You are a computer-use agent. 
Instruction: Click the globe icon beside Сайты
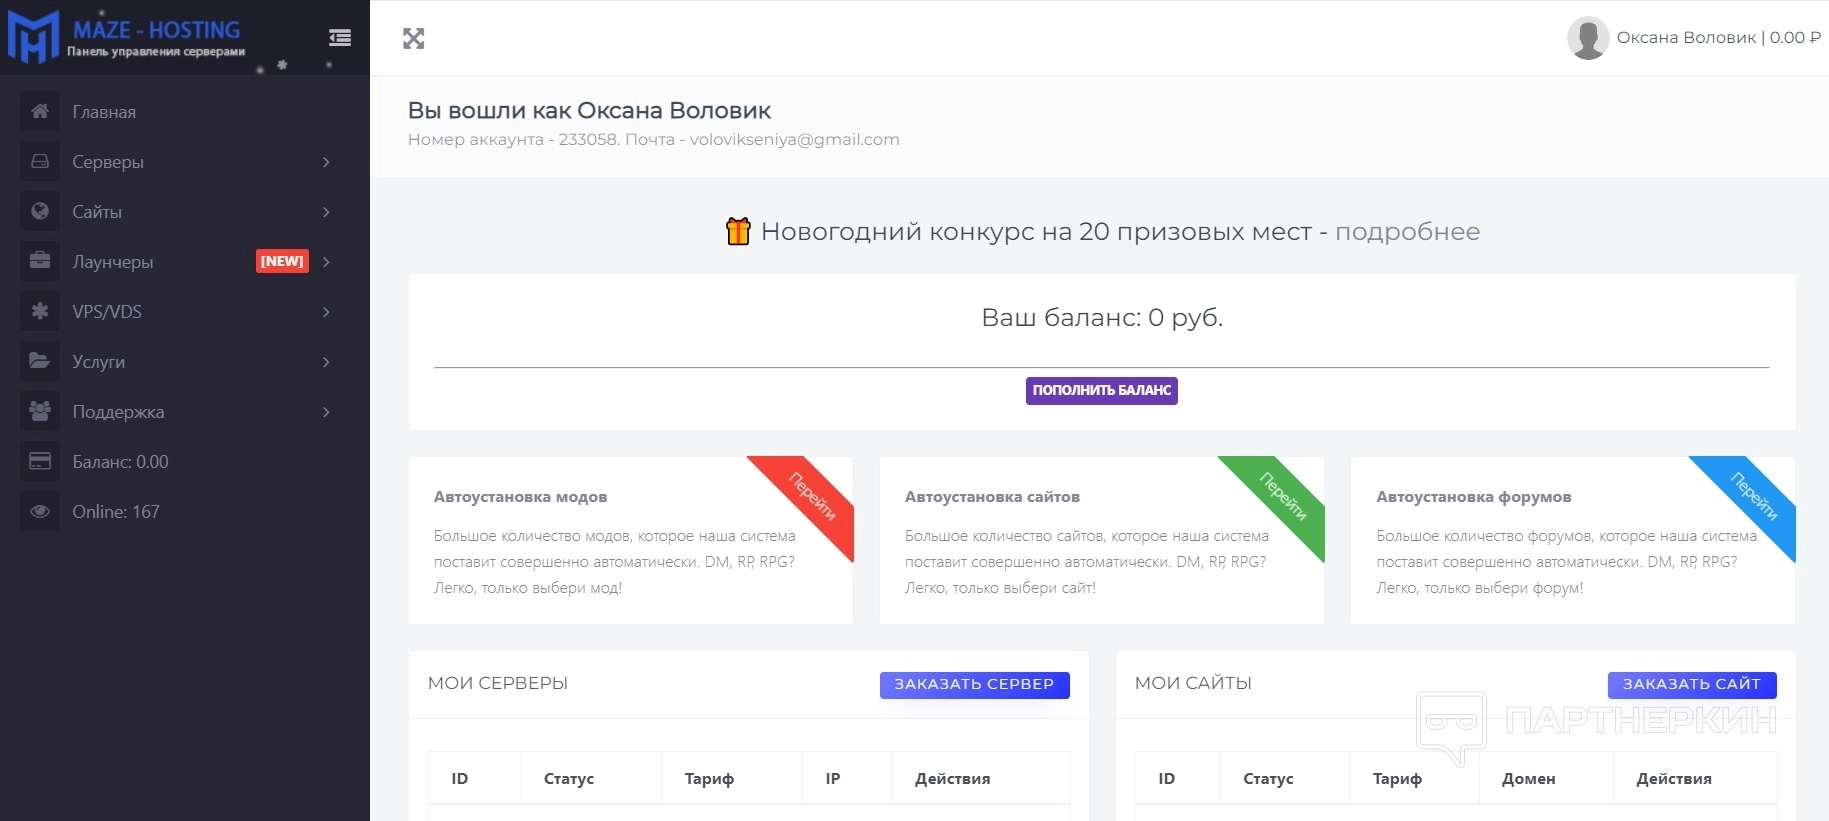click(x=40, y=211)
